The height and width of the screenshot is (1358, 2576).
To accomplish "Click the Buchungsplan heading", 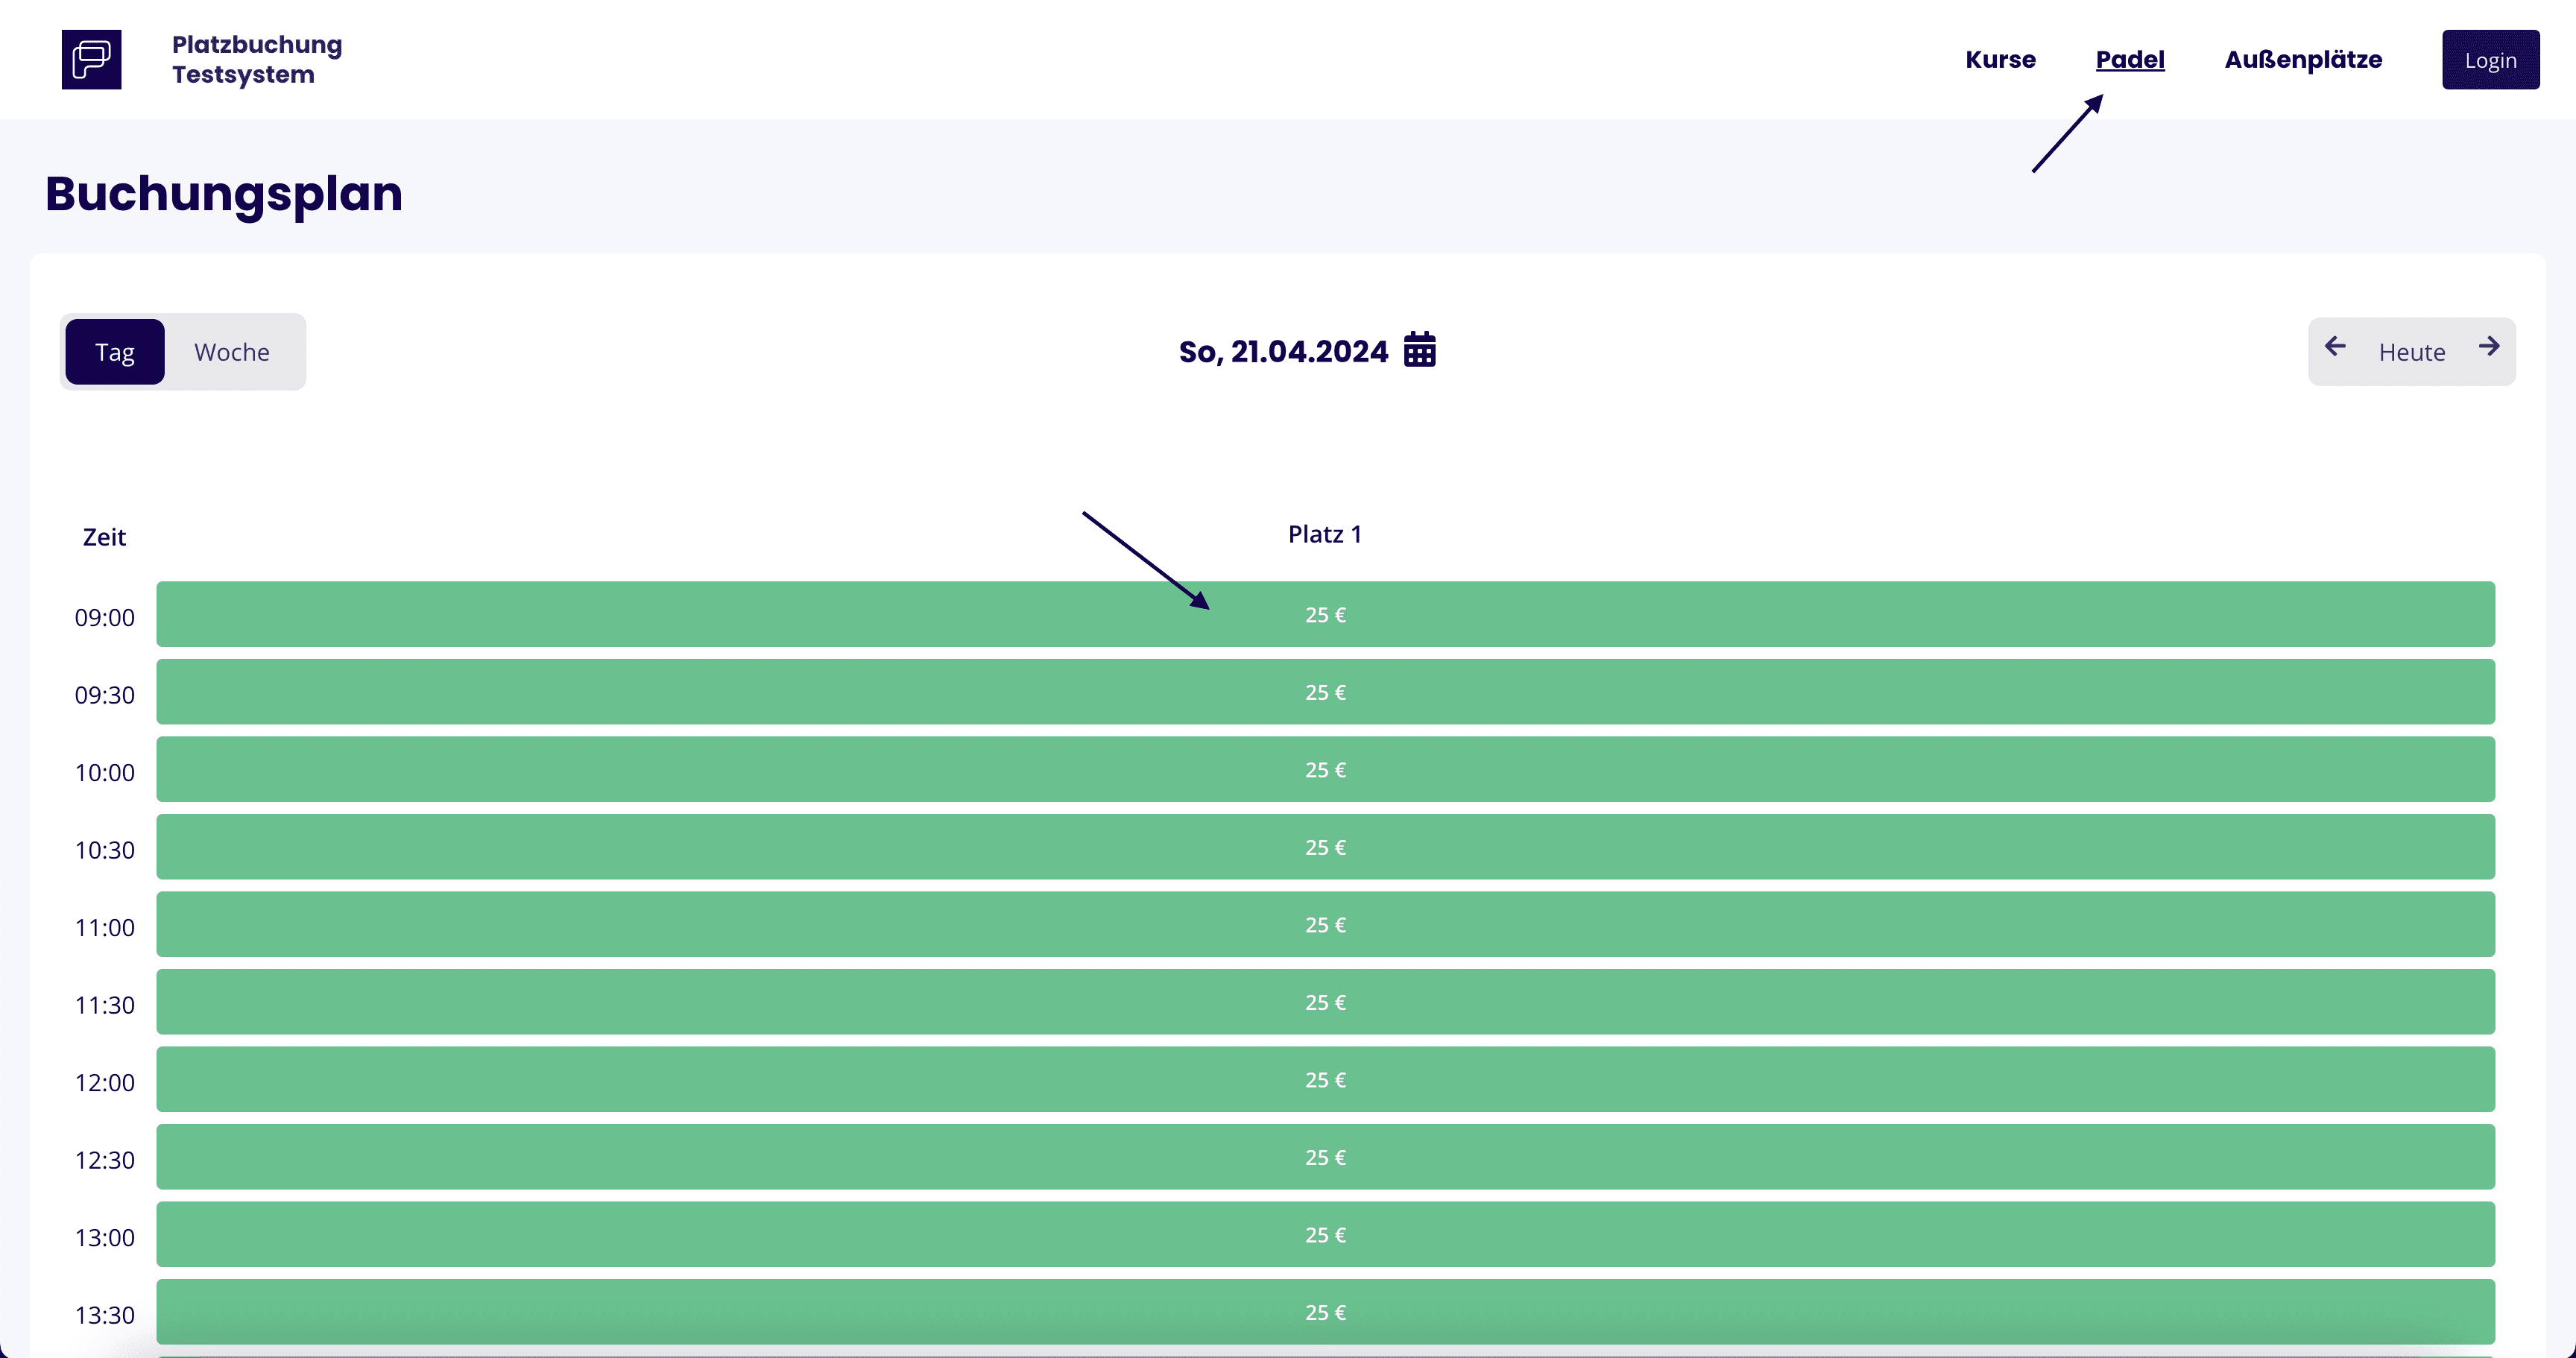I will [224, 194].
